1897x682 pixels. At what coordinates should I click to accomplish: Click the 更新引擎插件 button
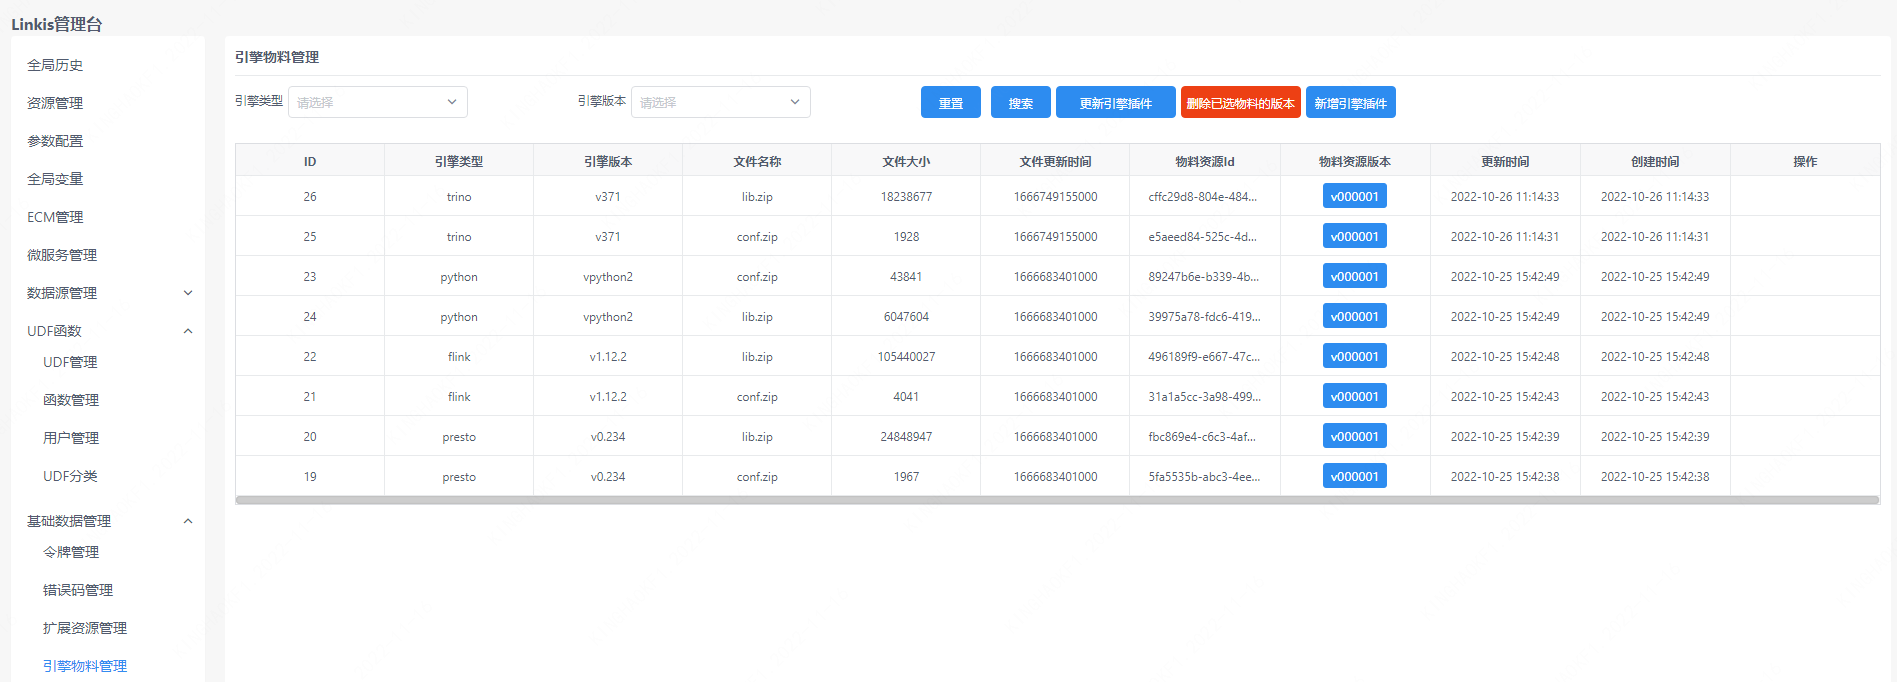1115,103
